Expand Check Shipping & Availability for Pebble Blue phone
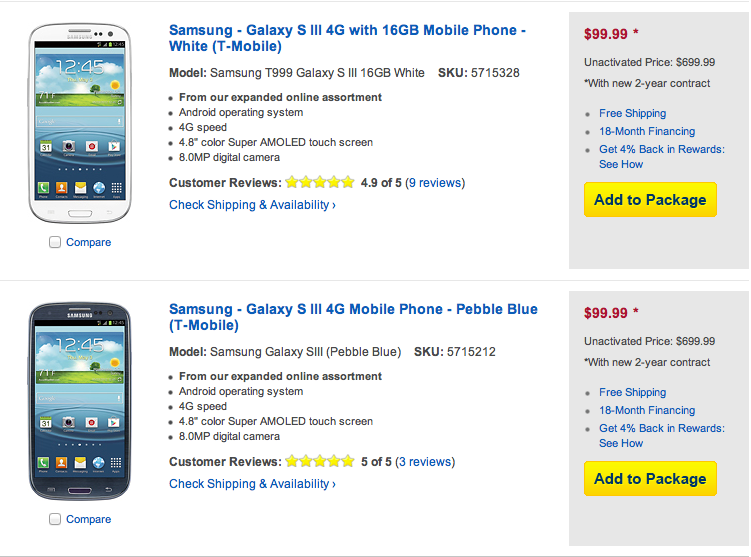Screen dimensions: 751x557 coord(252,484)
